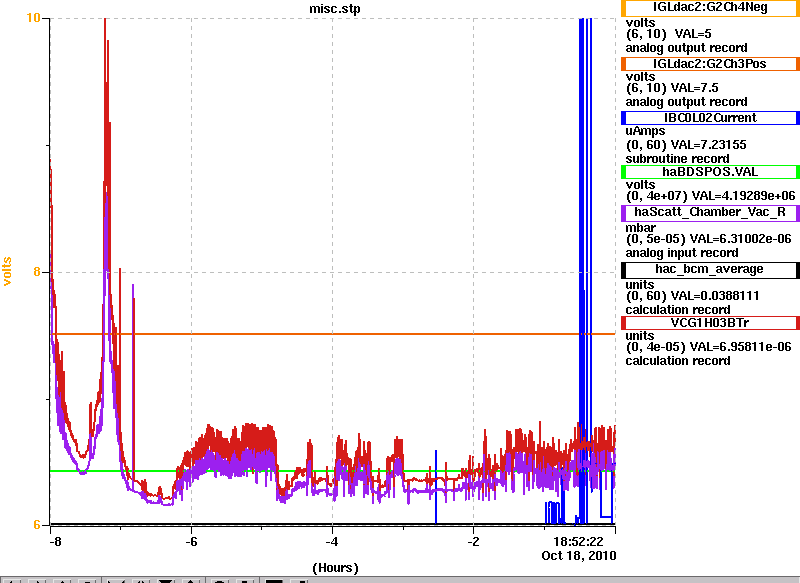Click the x-axis tick label -6

(x=191, y=541)
